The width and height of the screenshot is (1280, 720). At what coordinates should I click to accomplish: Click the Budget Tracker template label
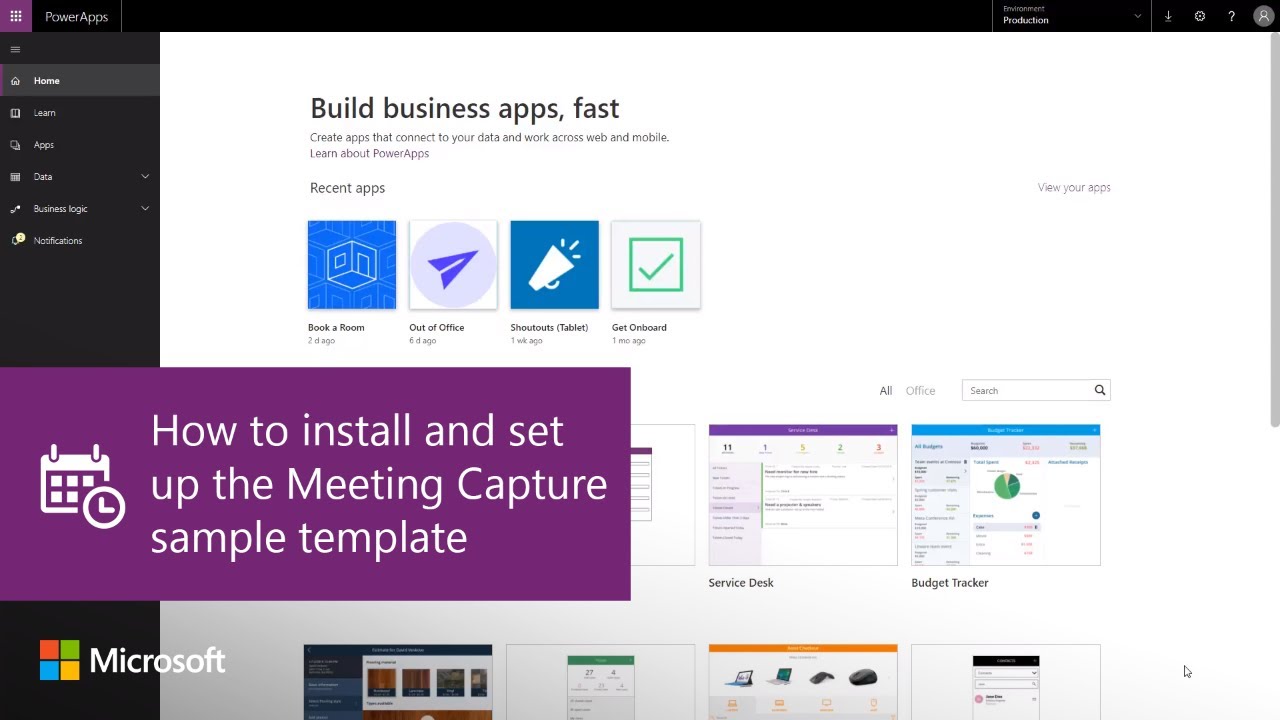click(x=950, y=583)
